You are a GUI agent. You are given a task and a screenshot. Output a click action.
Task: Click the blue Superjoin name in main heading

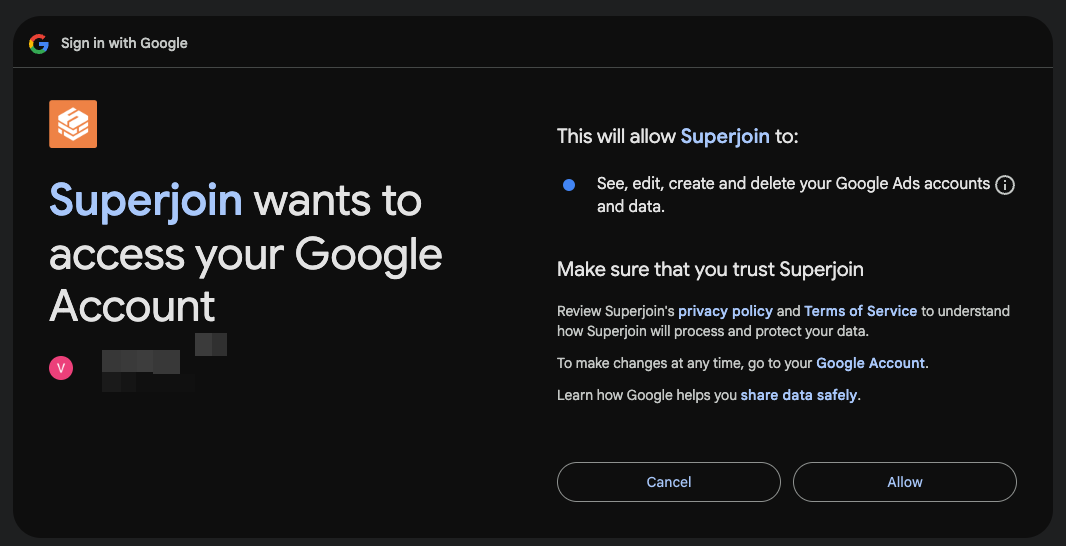pos(146,201)
